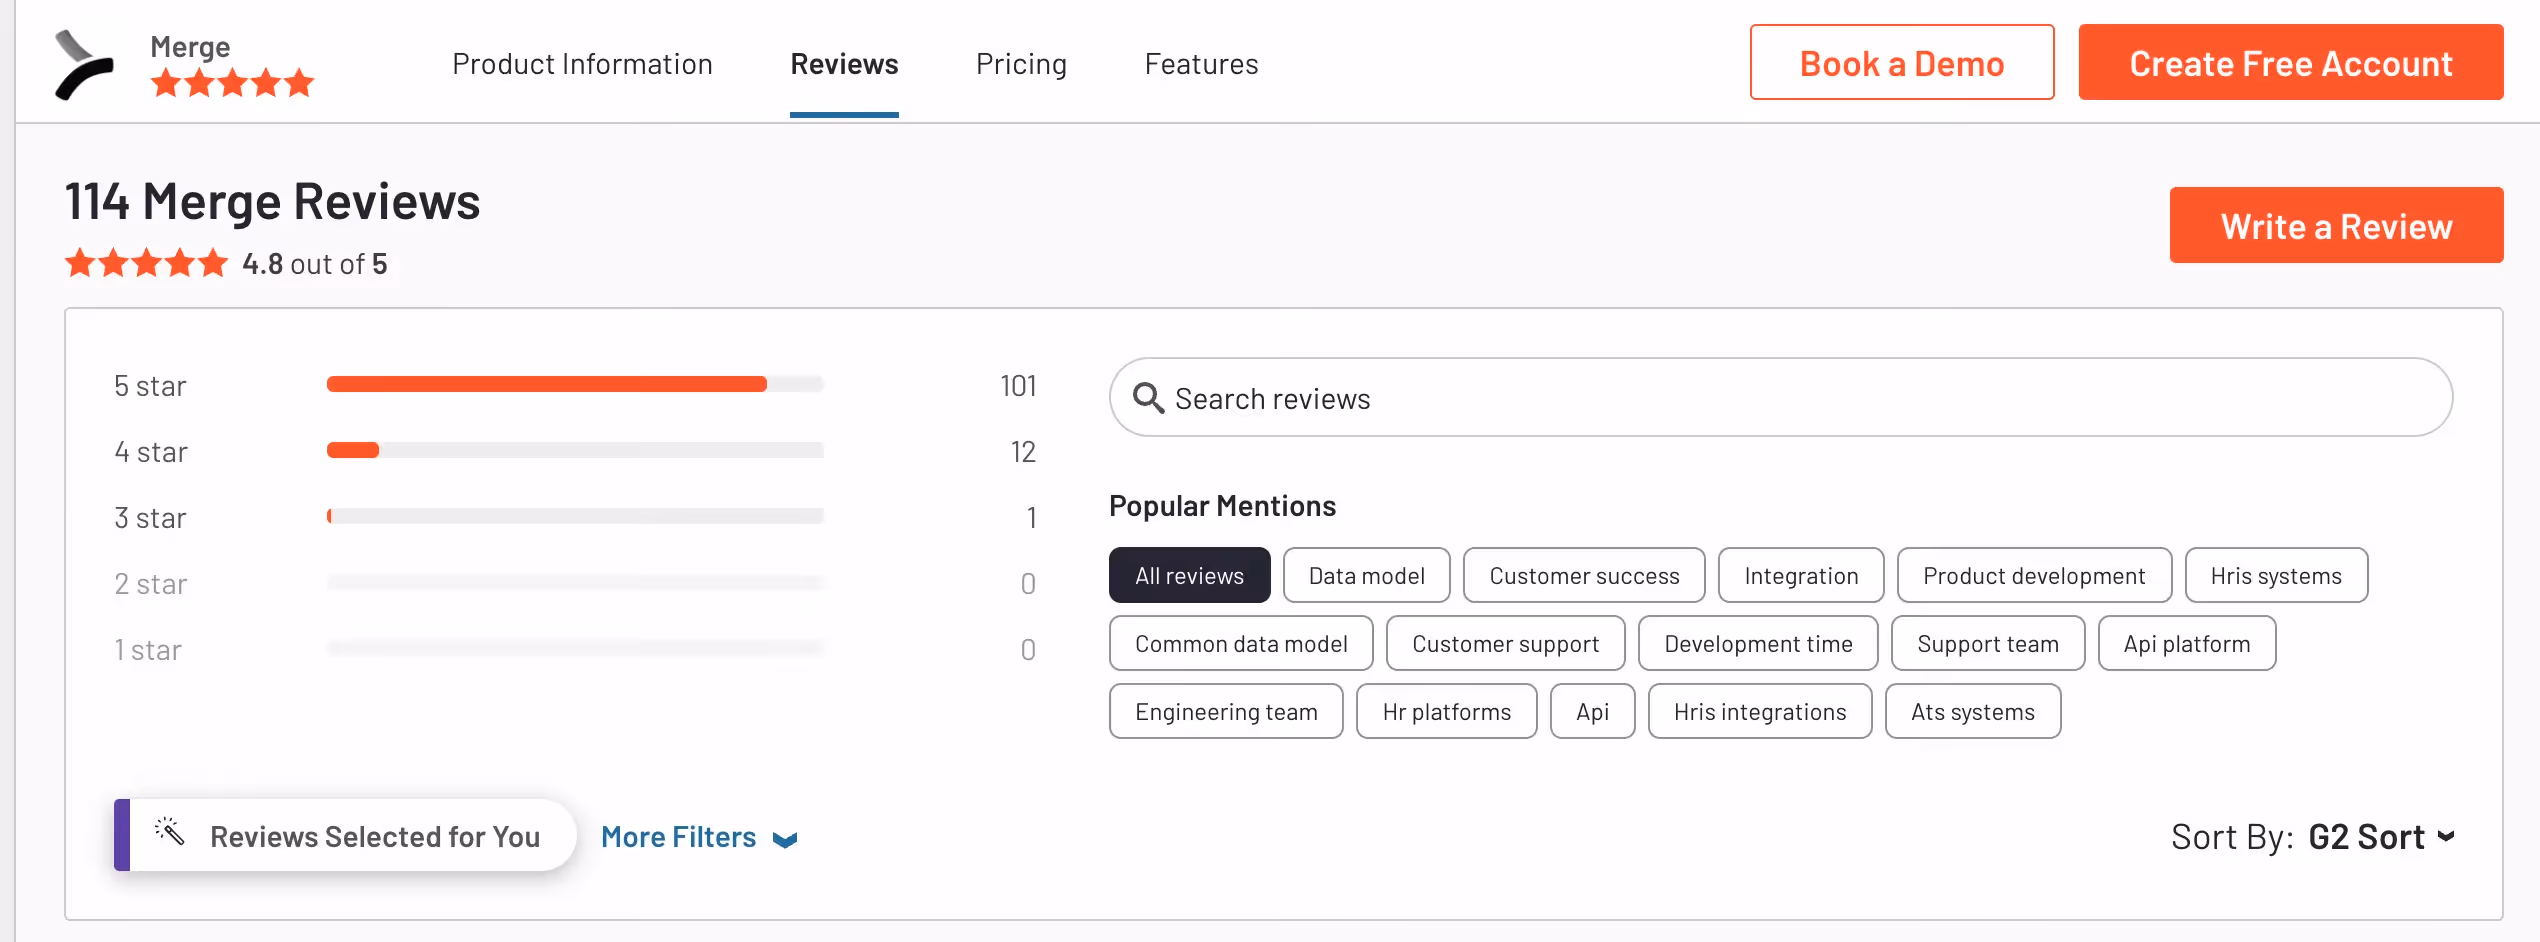2540x942 pixels.
Task: Click the 101 five-star review count
Action: 1018,386
